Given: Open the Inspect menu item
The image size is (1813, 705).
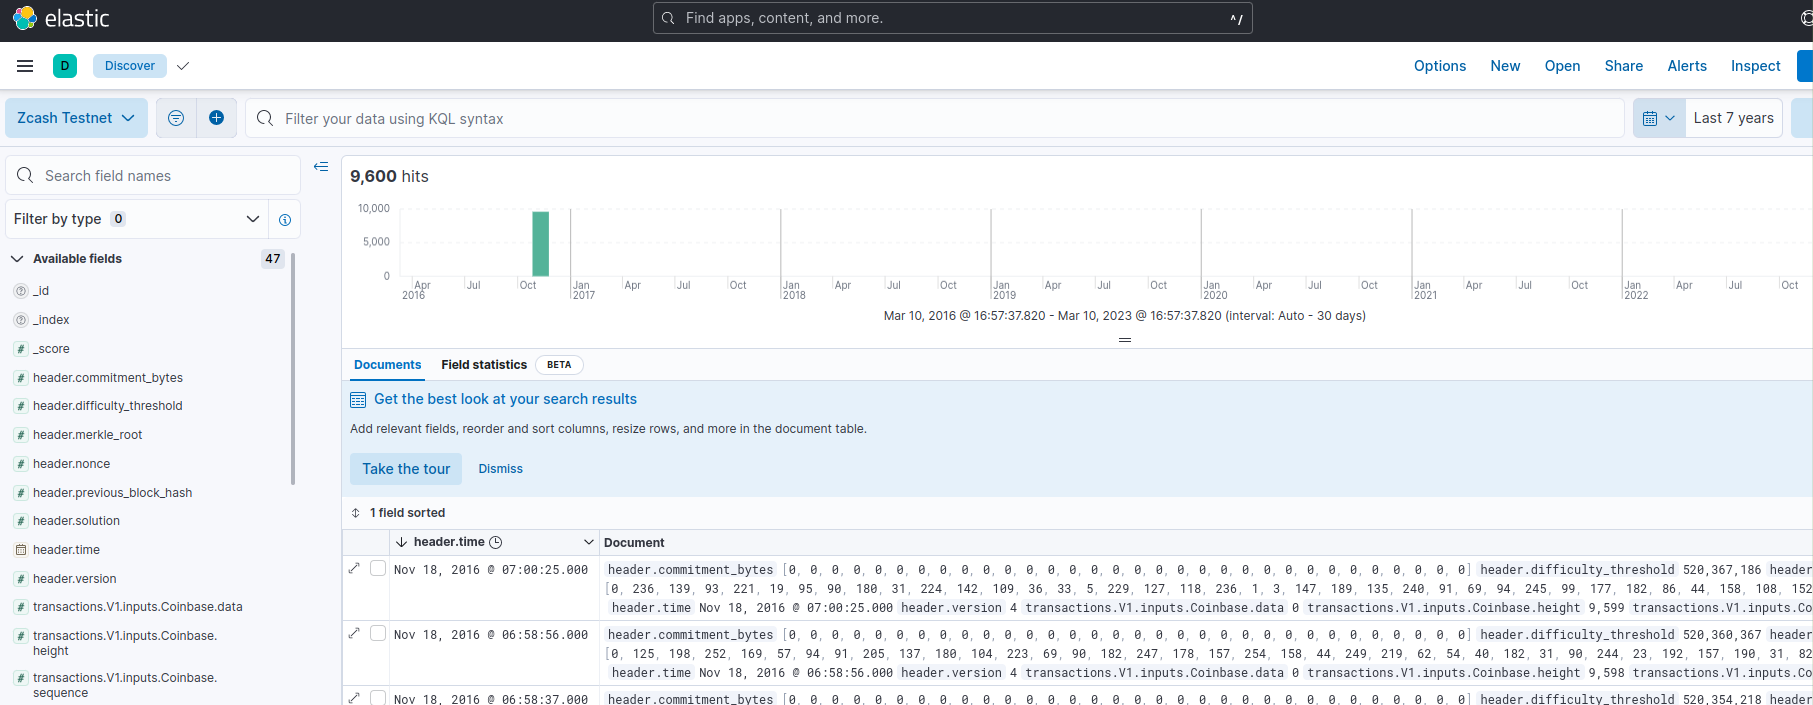Looking at the screenshot, I should click(x=1755, y=66).
